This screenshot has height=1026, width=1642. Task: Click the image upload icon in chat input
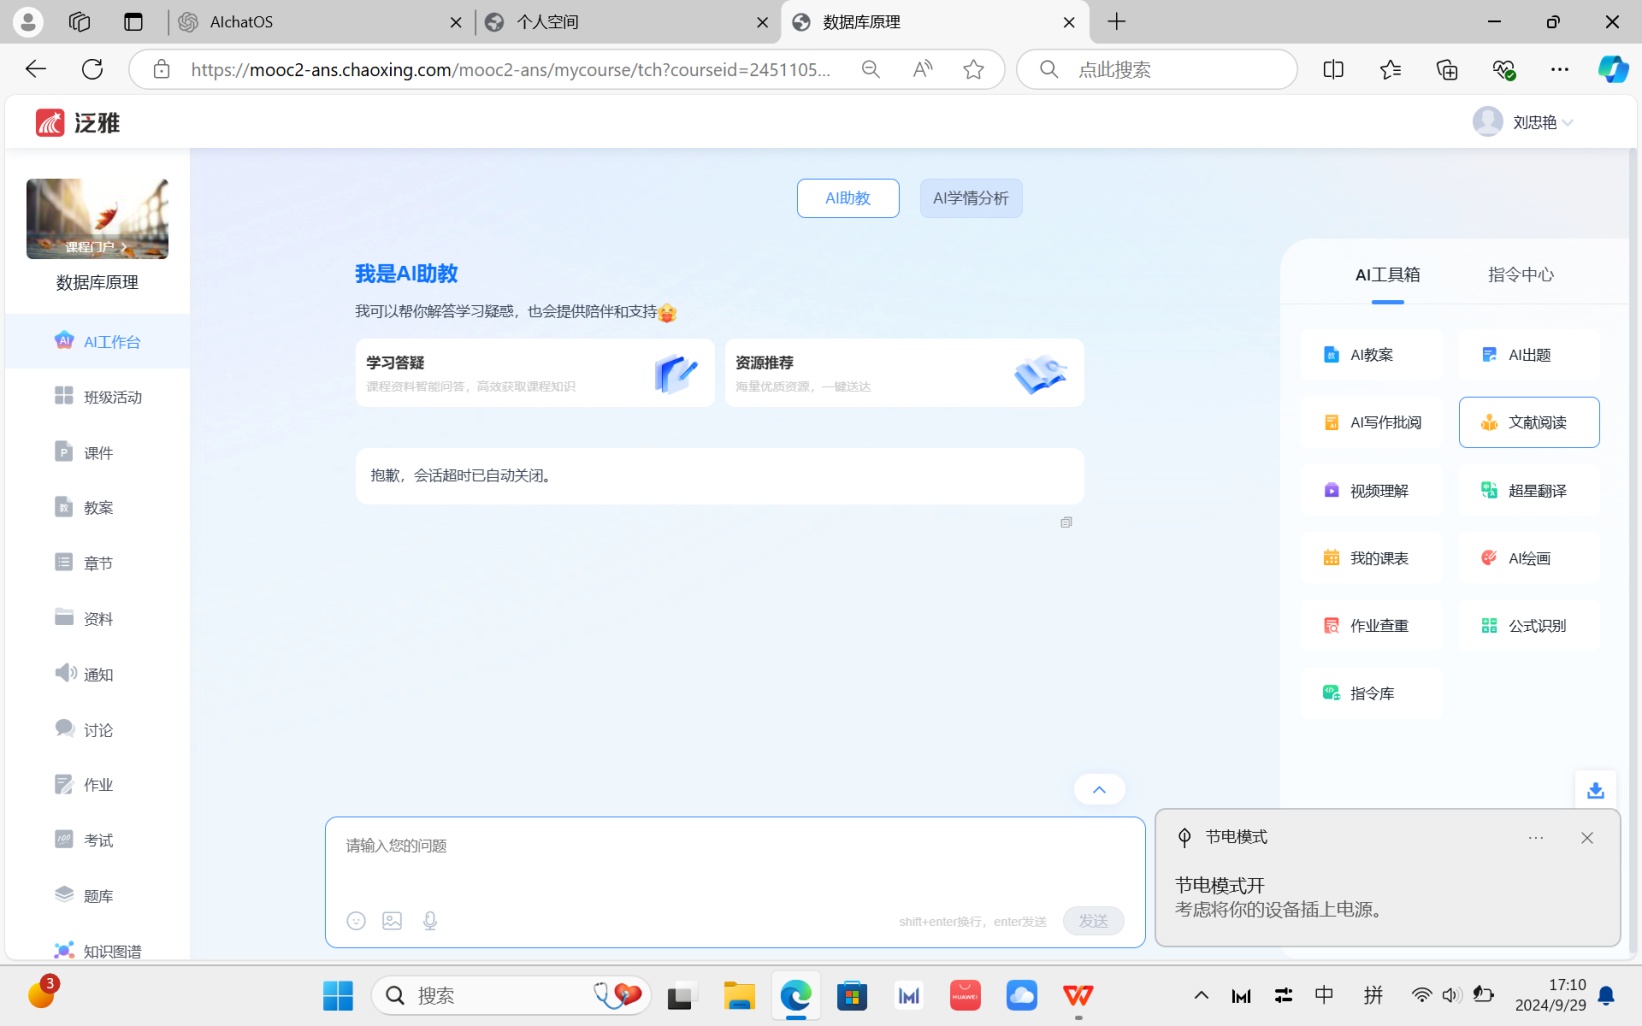tap(392, 921)
